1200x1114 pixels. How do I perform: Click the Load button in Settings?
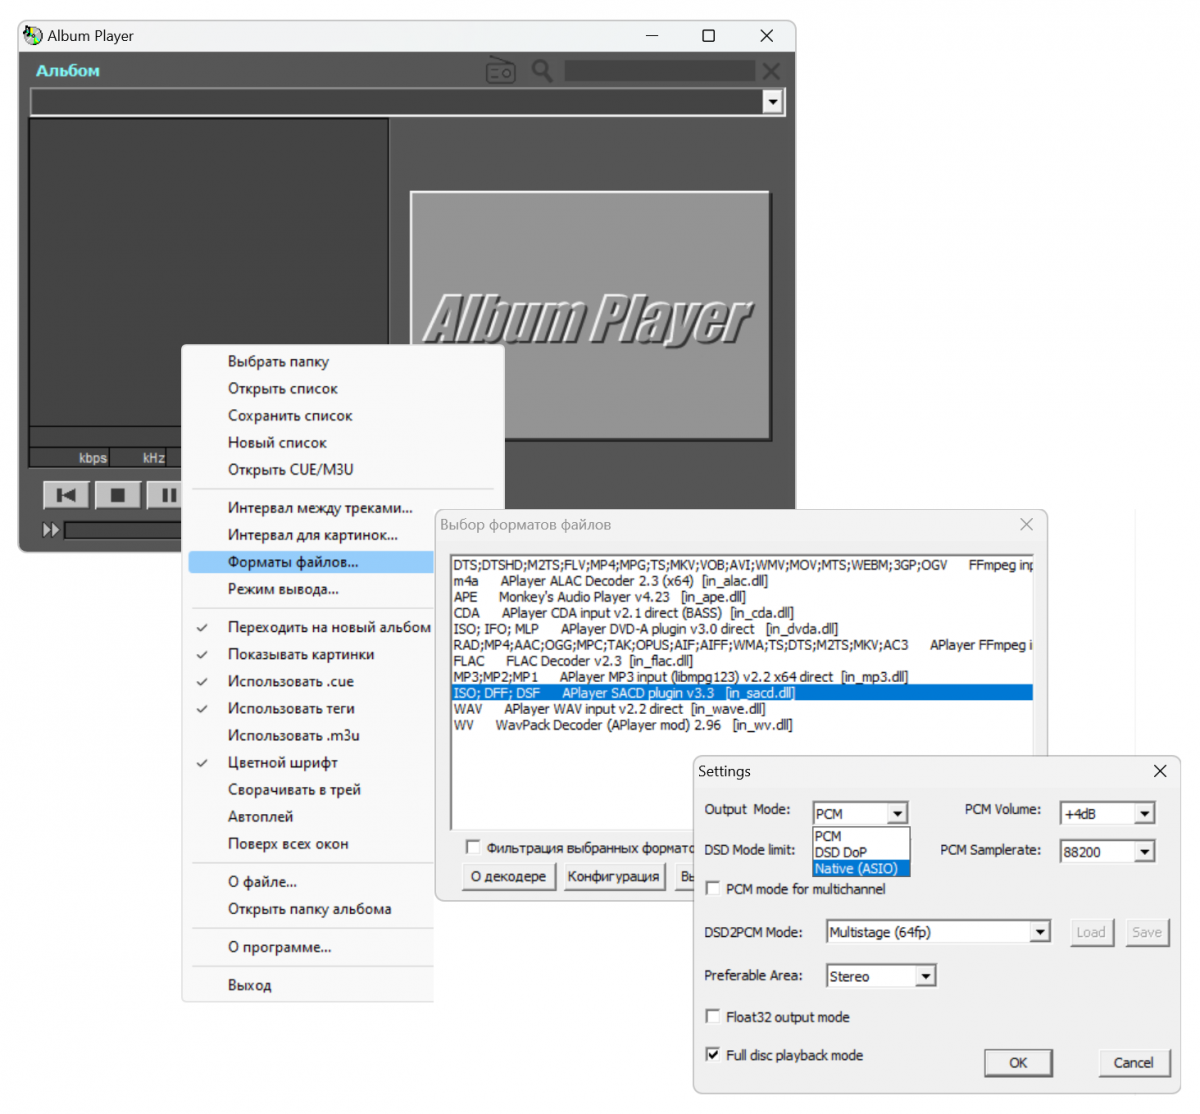click(1091, 932)
